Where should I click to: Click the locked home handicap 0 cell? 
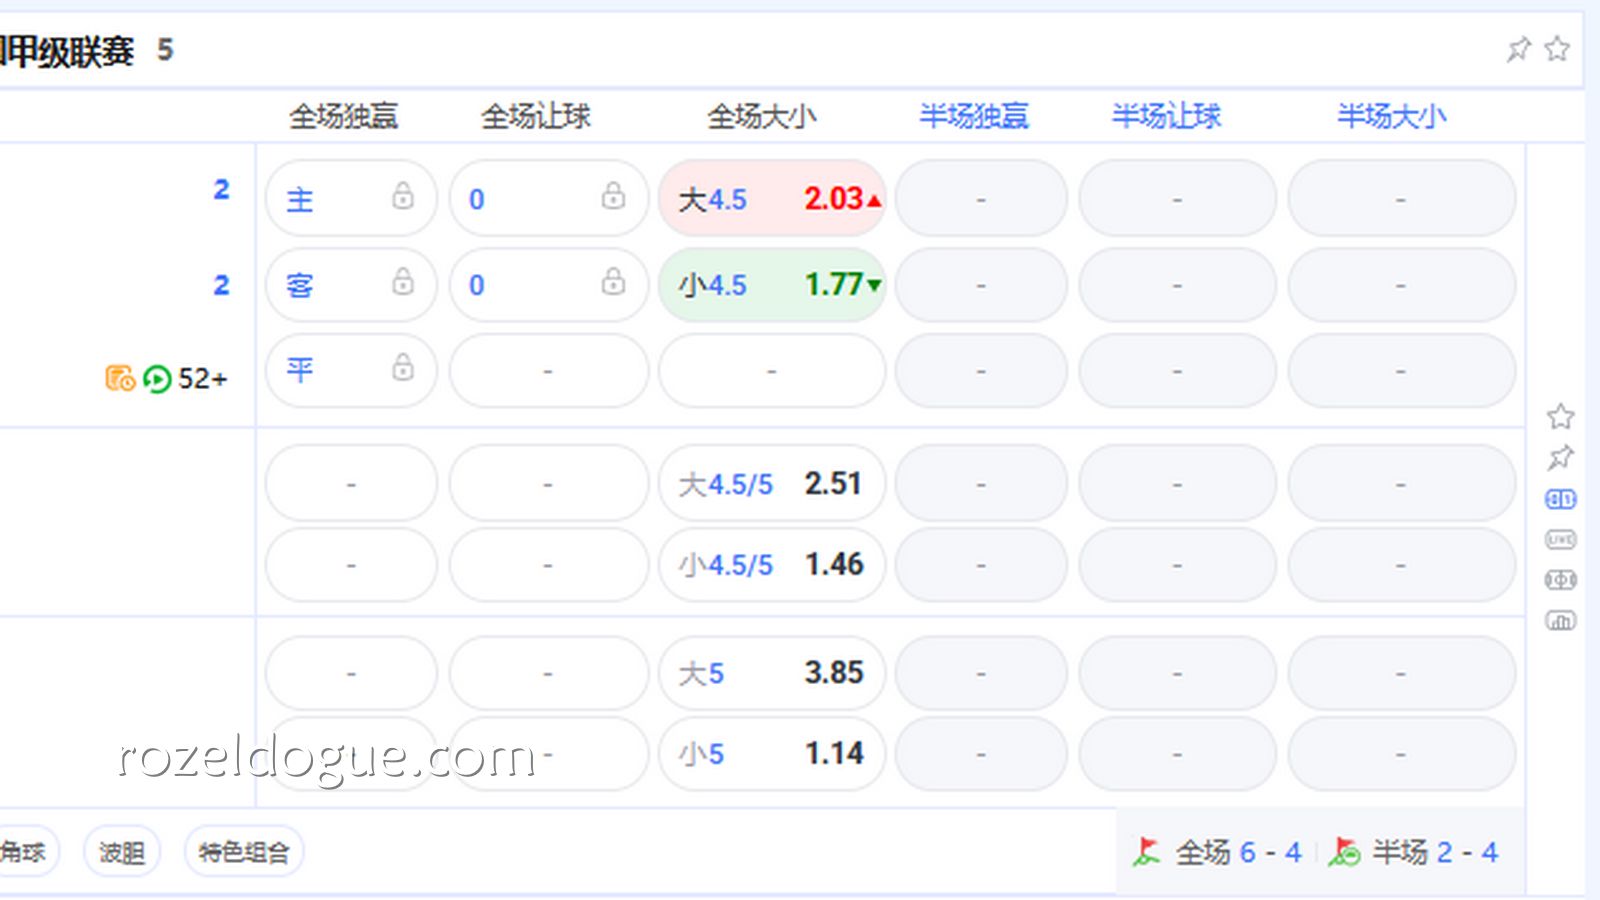549,198
